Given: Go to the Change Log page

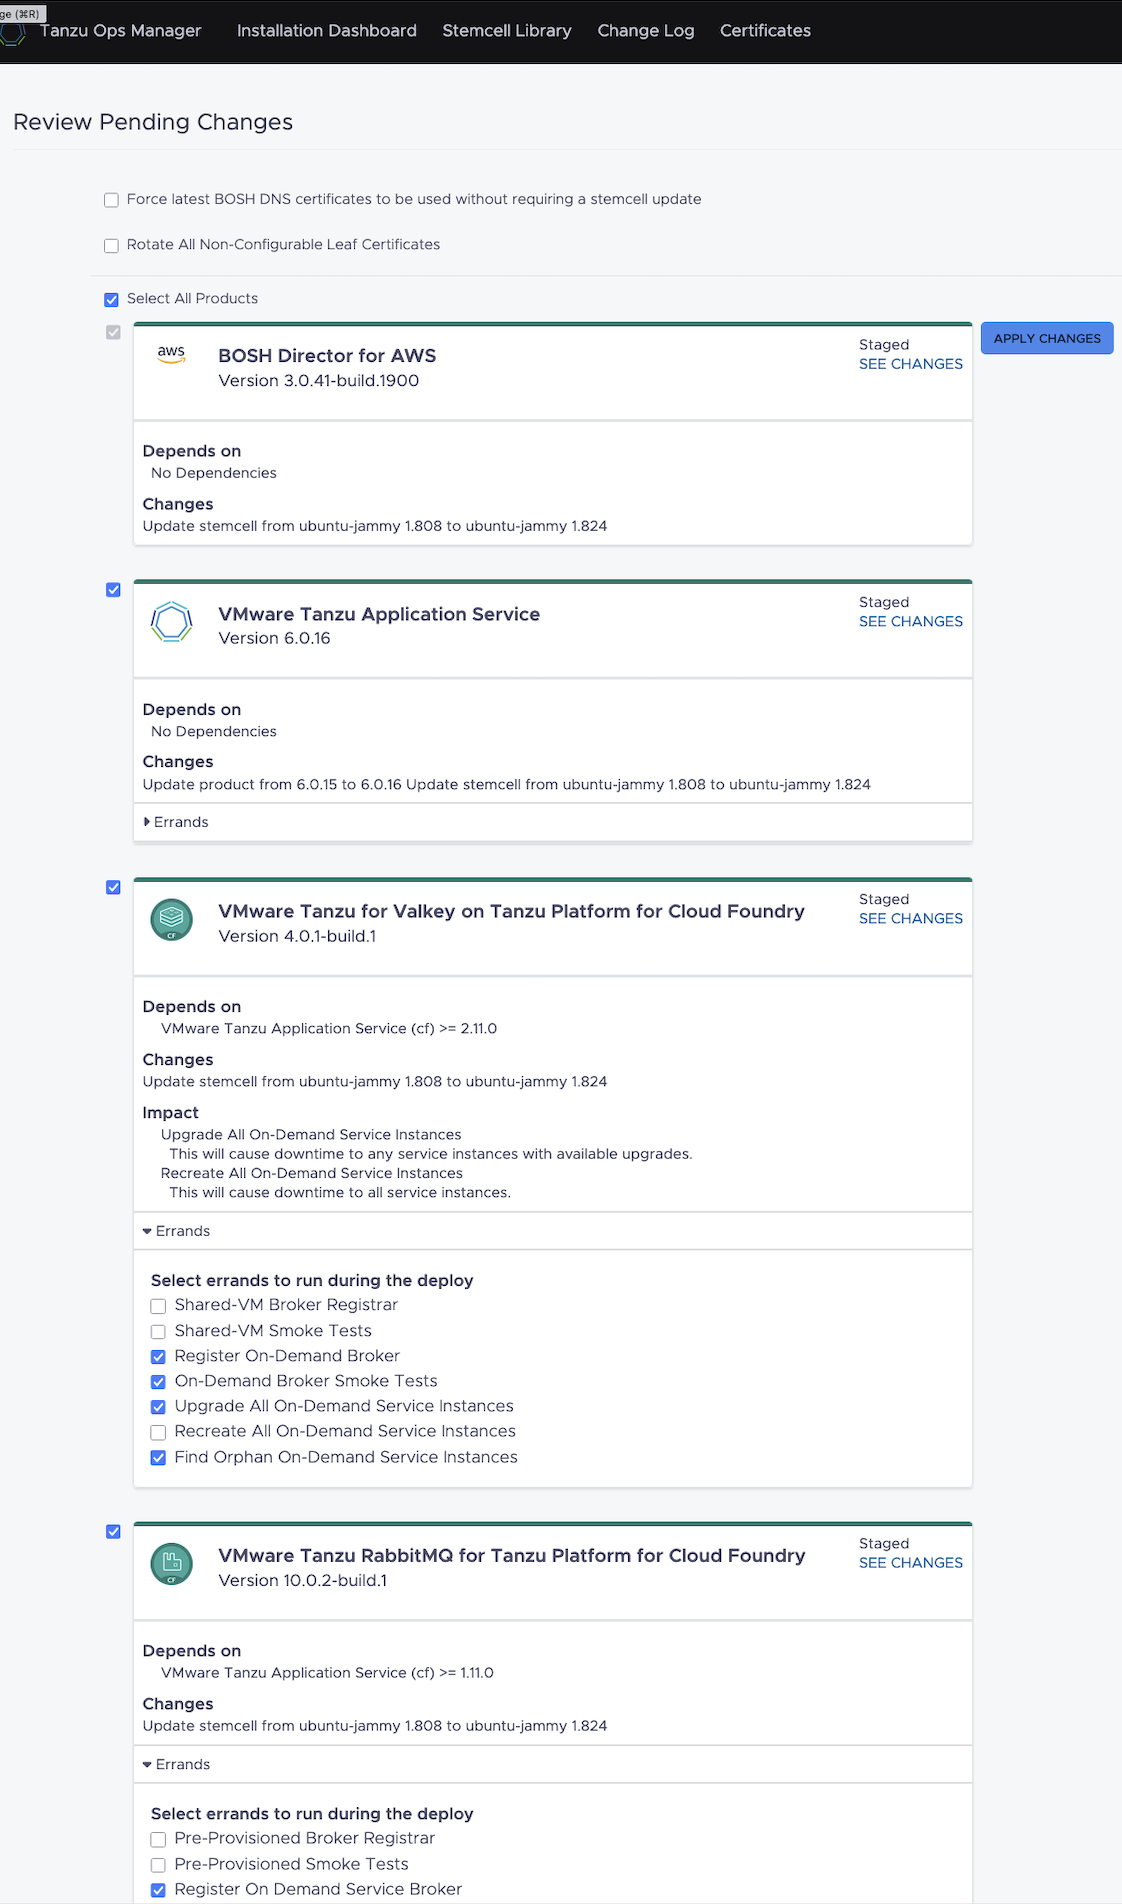Looking at the screenshot, I should point(646,31).
